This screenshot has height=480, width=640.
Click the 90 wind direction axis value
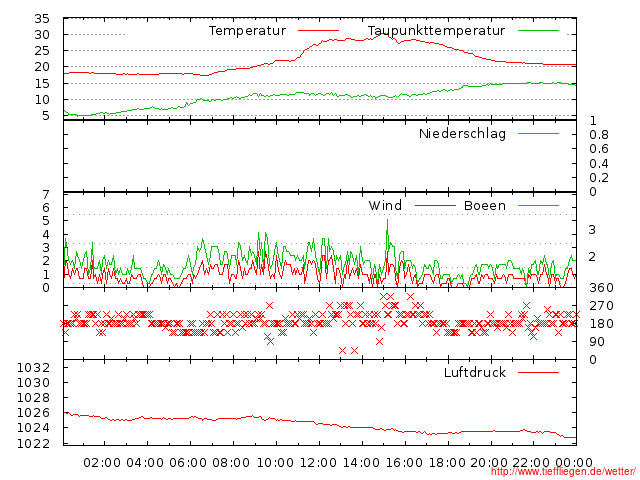(597, 342)
